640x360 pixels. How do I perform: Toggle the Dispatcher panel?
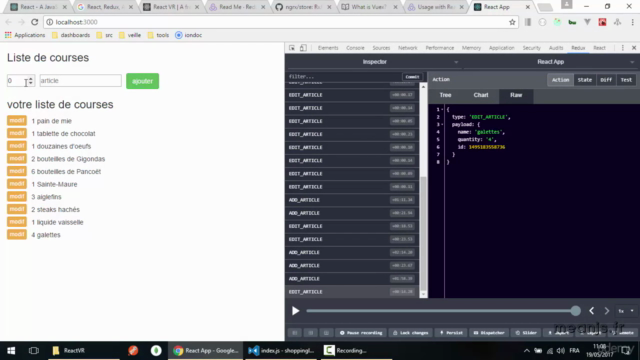pos(489,333)
